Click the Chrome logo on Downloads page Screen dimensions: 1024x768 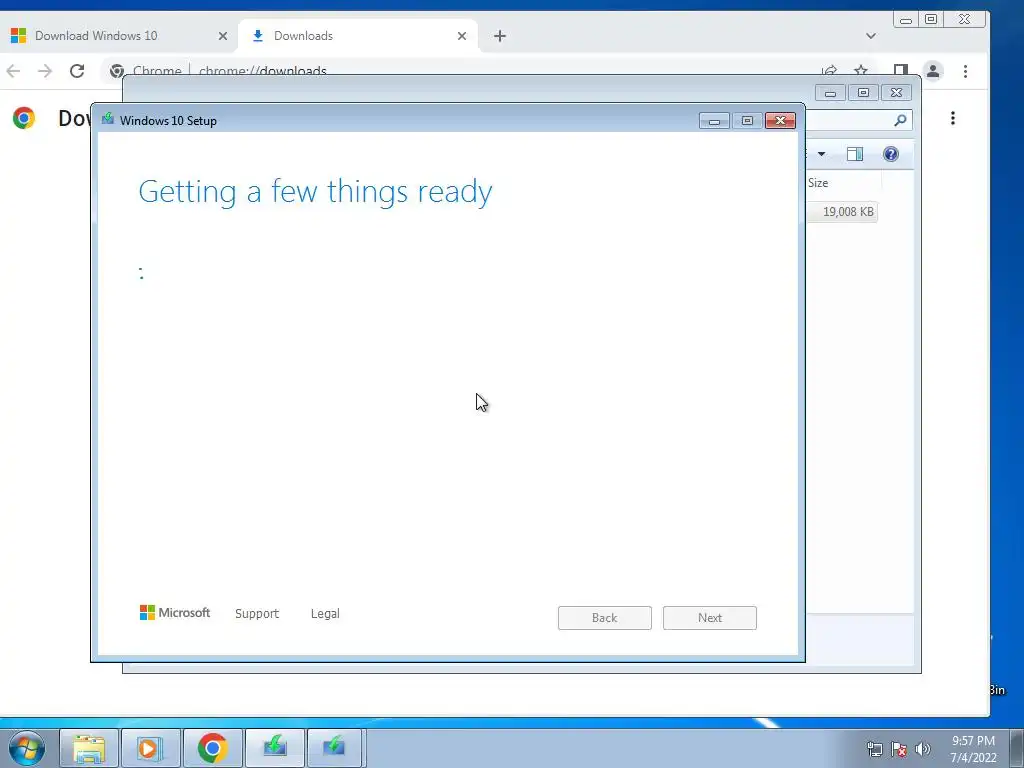click(24, 118)
